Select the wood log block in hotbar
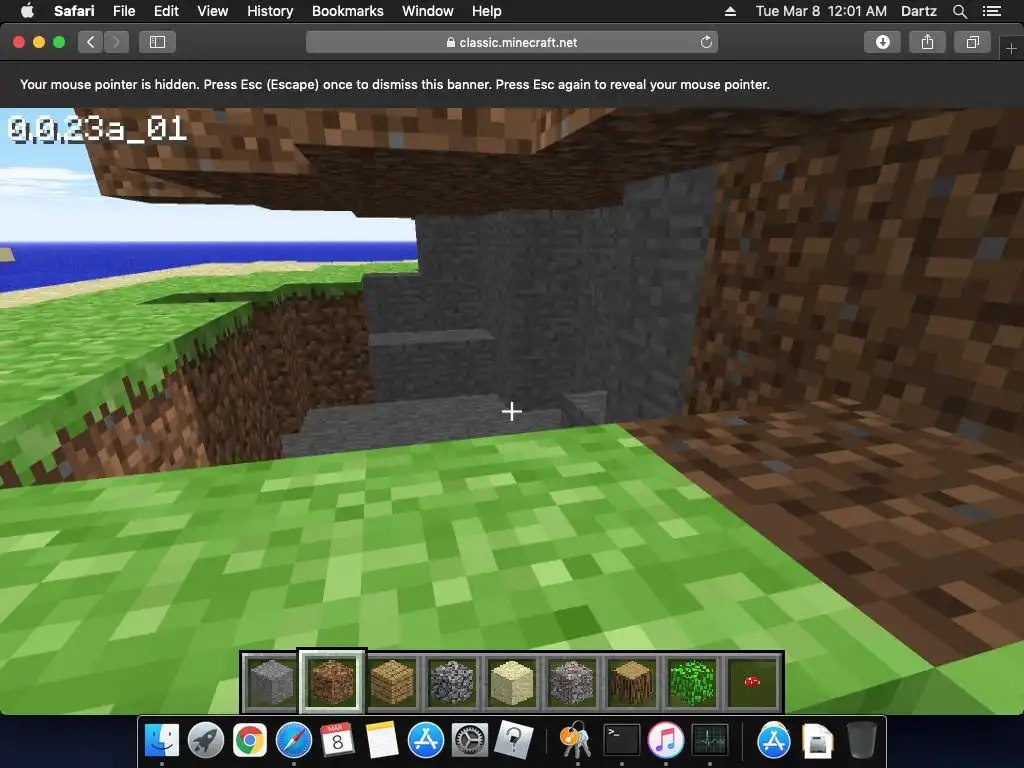Viewport: 1024px width, 768px height. (x=632, y=682)
